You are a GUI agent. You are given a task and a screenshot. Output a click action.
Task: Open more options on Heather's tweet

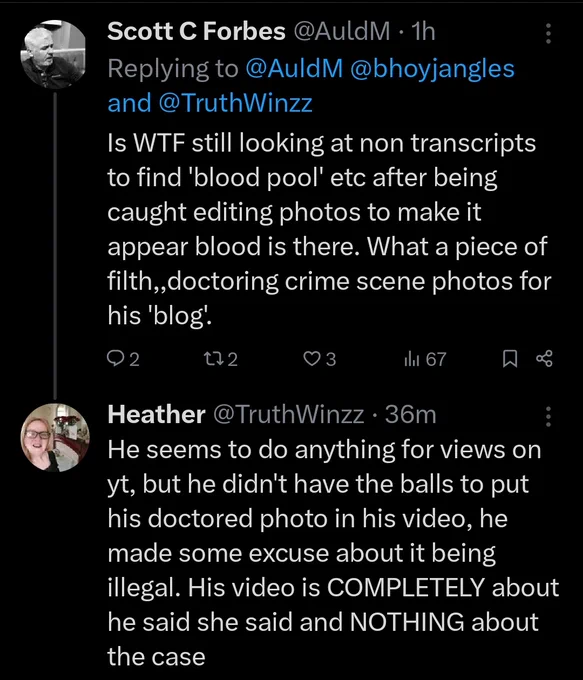[548, 416]
